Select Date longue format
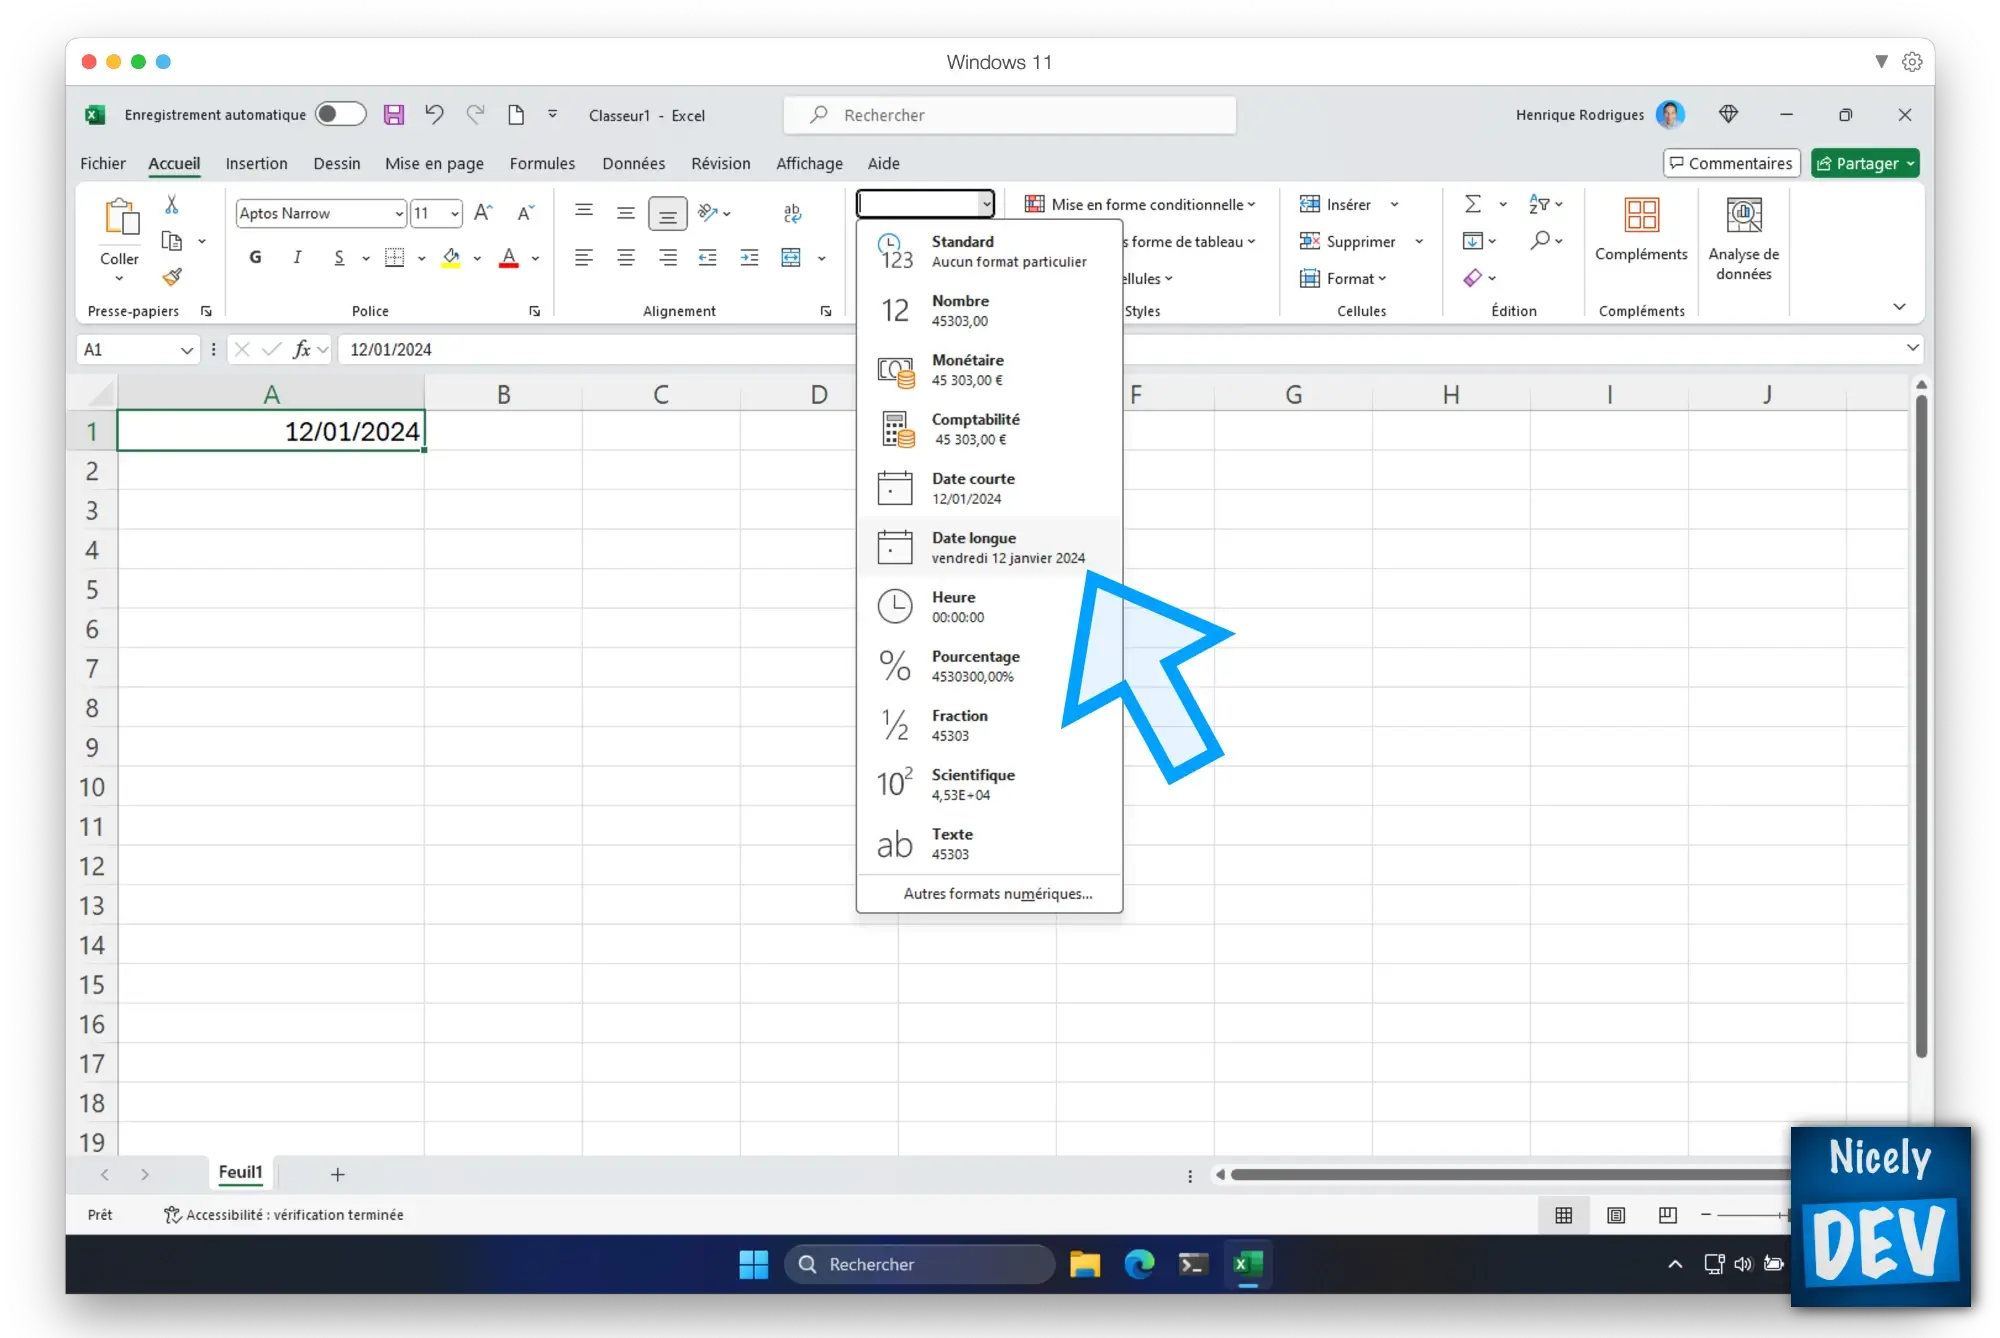 [x=990, y=547]
